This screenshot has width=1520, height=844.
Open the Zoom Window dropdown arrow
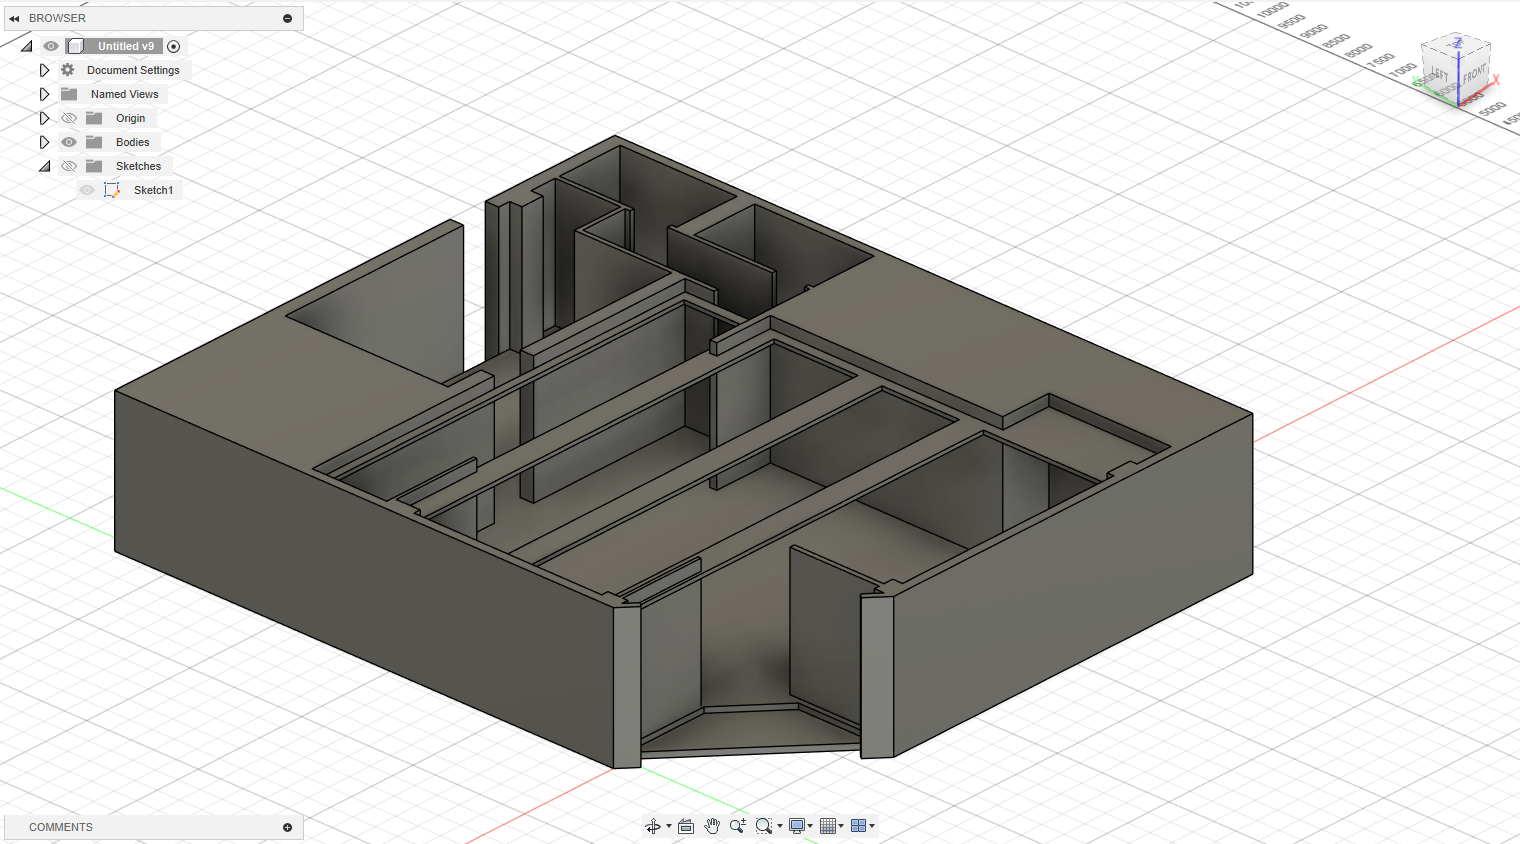point(780,826)
